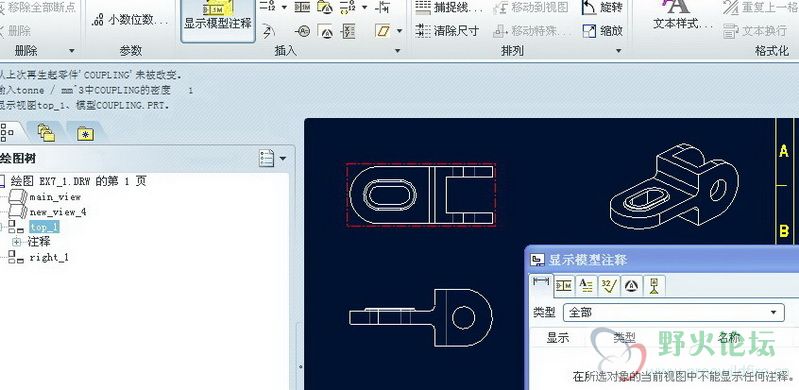This screenshot has height=390, width=799.
Task: Click the 旋转 (rotate) tool icon
Action: pos(589,8)
